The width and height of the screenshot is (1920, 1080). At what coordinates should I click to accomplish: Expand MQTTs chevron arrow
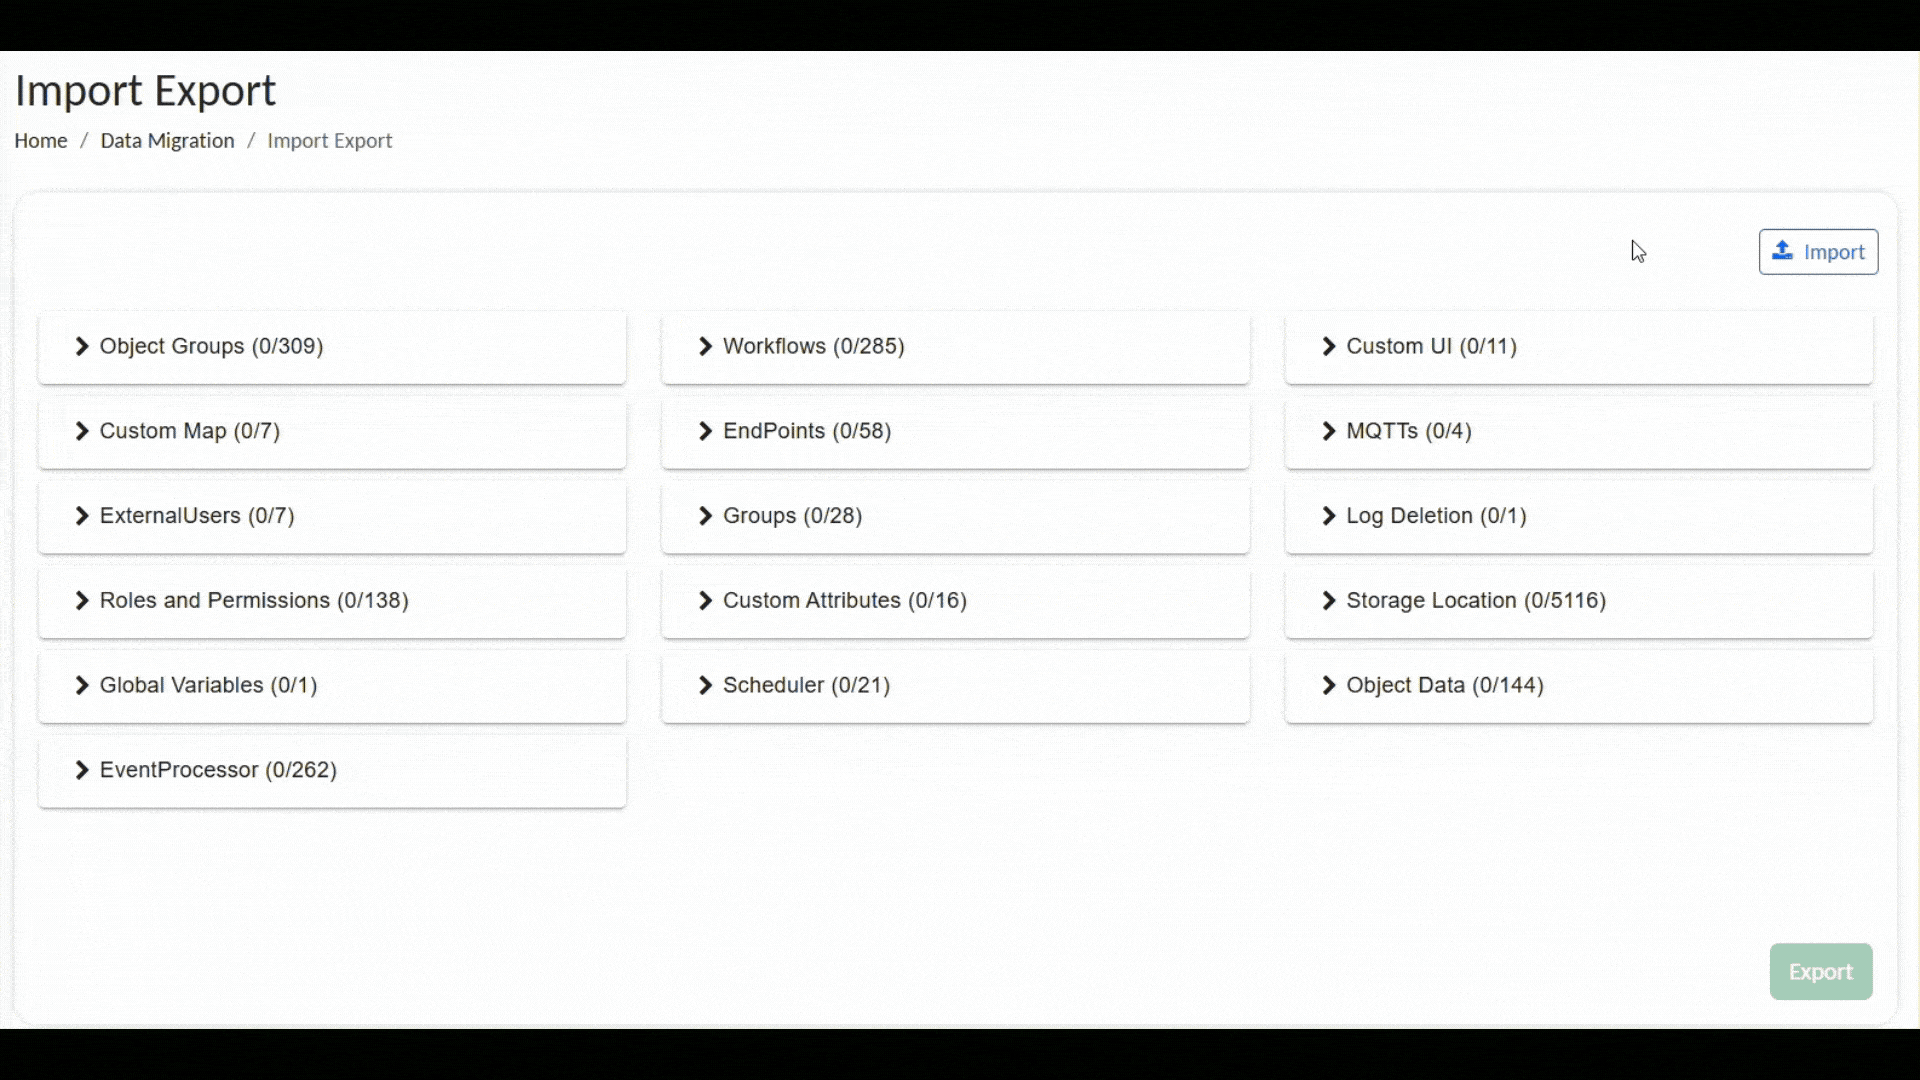point(1328,432)
